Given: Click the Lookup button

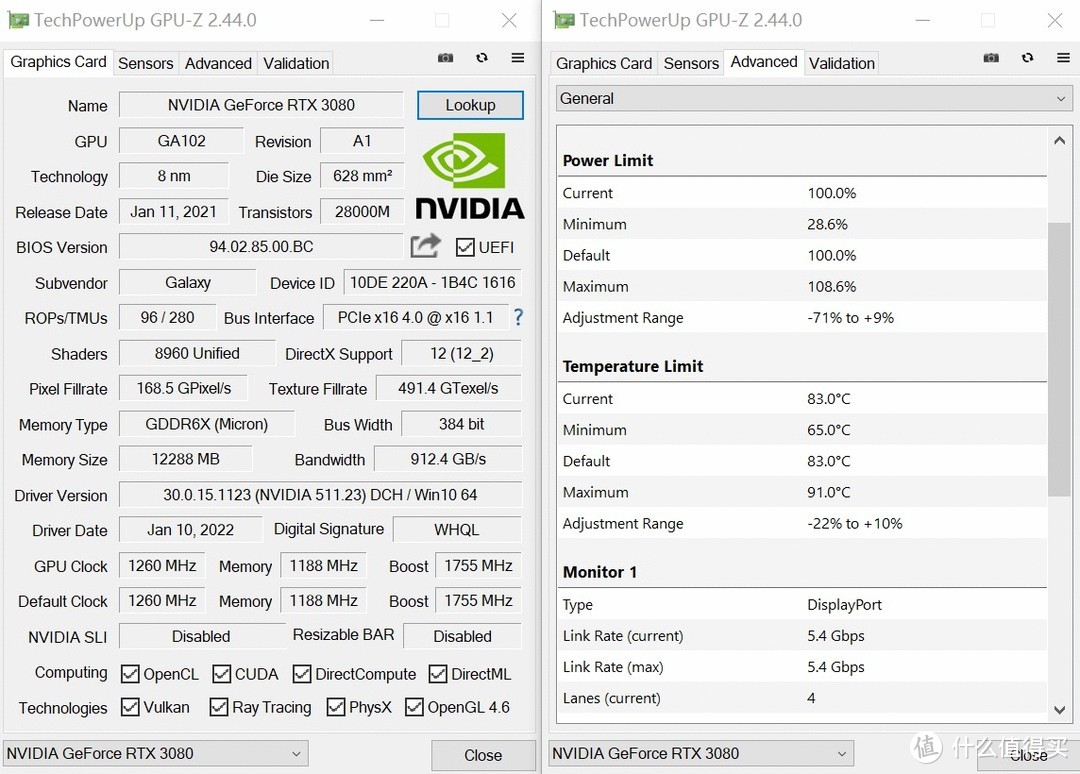Looking at the screenshot, I should (x=470, y=105).
